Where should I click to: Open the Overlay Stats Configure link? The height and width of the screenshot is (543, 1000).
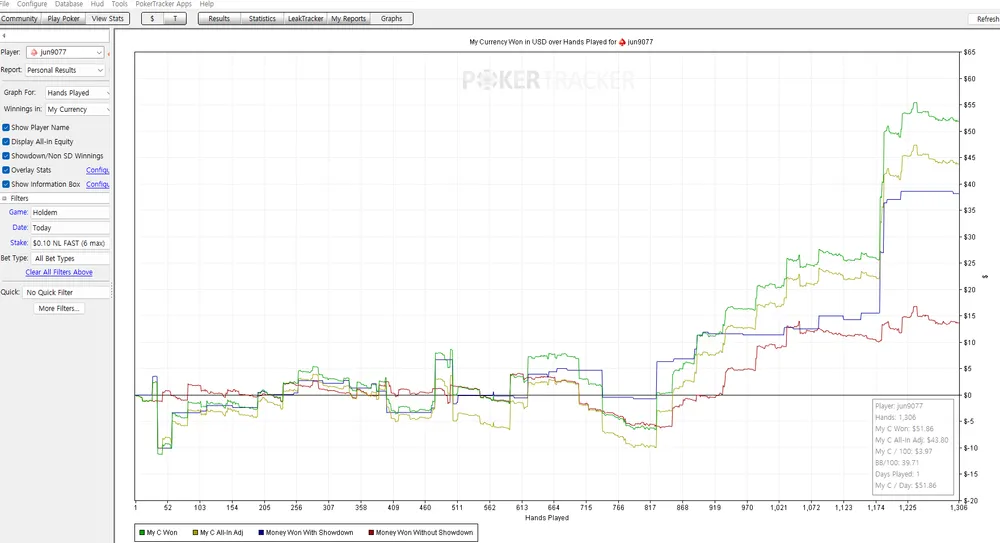(x=98, y=170)
